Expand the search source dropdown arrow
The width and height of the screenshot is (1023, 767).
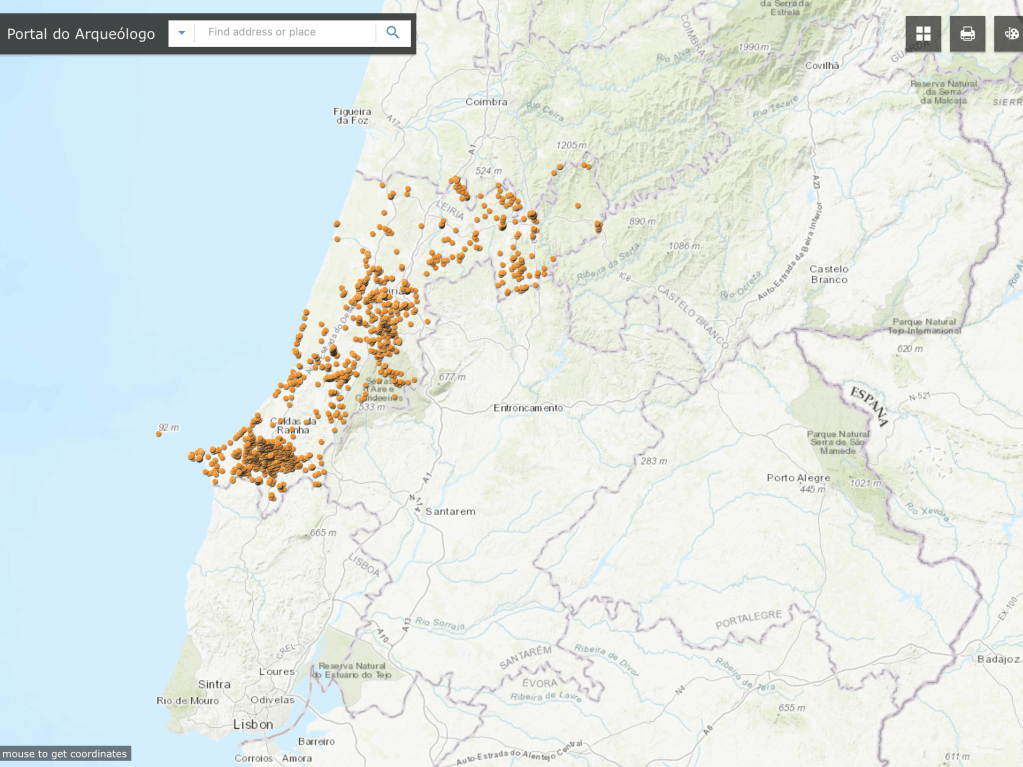182,33
